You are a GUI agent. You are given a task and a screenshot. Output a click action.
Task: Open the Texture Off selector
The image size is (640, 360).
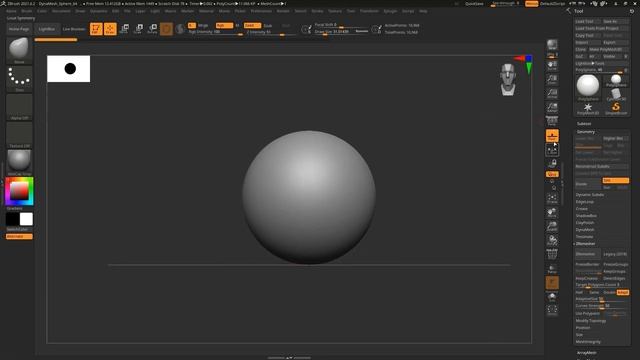tap(19, 135)
